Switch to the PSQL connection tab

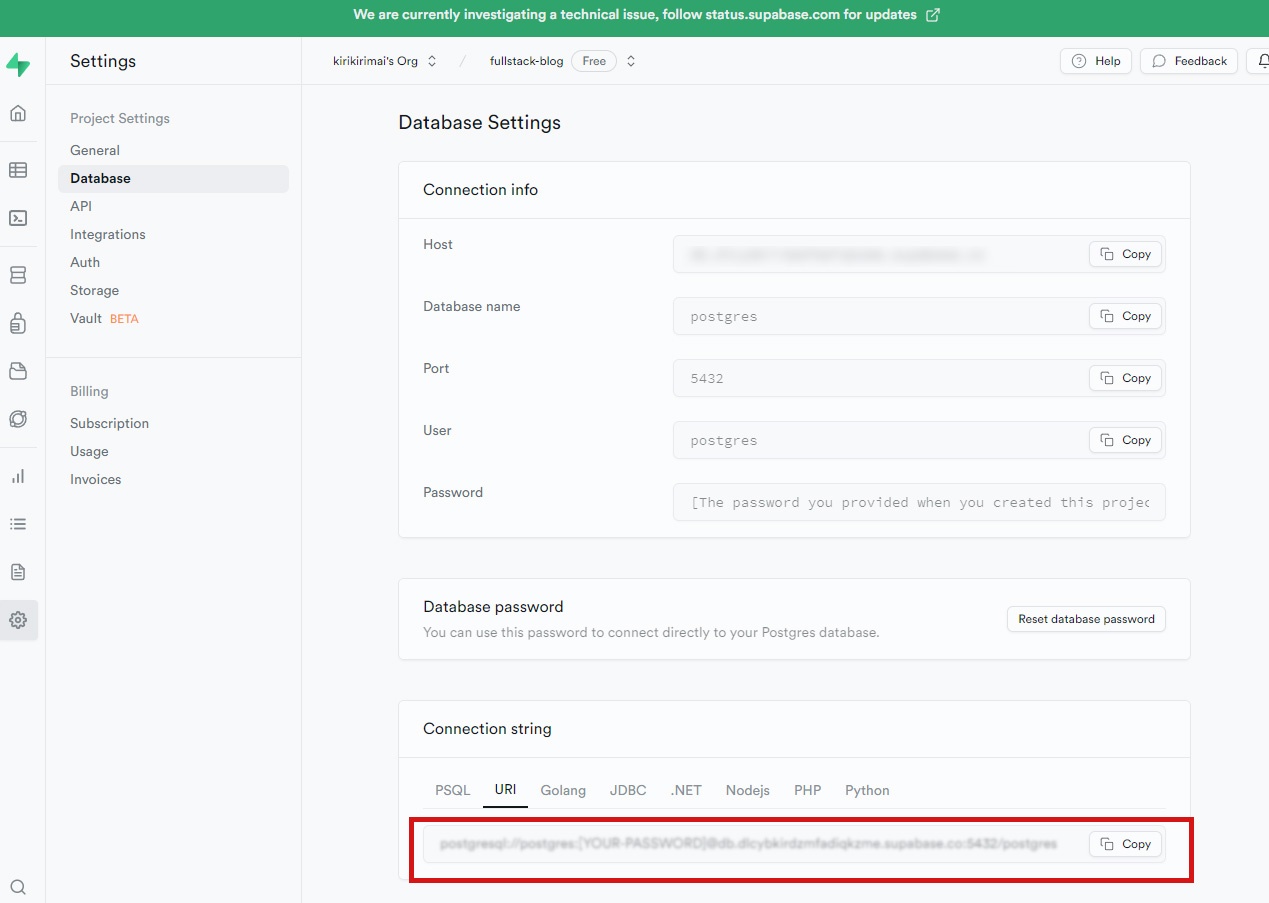coord(452,790)
